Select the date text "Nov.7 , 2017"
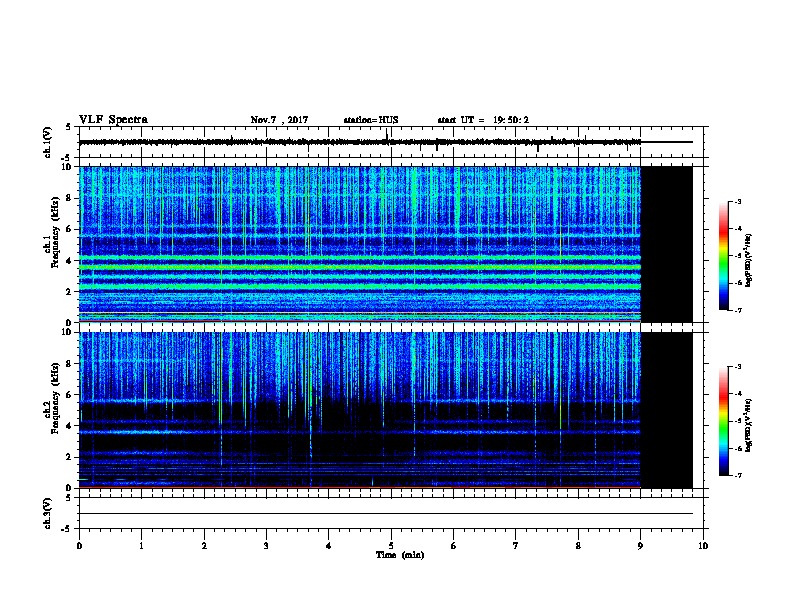The height and width of the screenshot is (612, 792). tap(279, 120)
